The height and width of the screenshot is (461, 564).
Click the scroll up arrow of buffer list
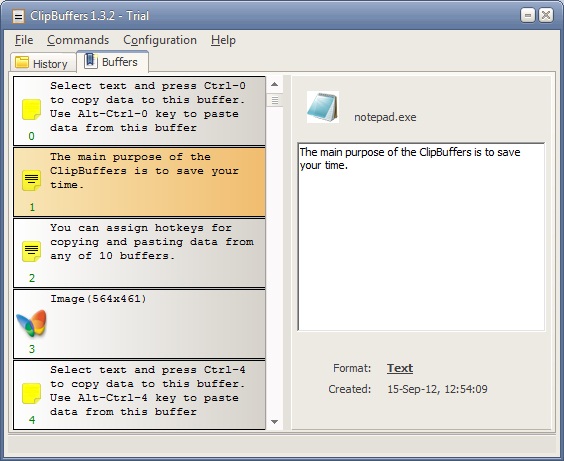274,85
